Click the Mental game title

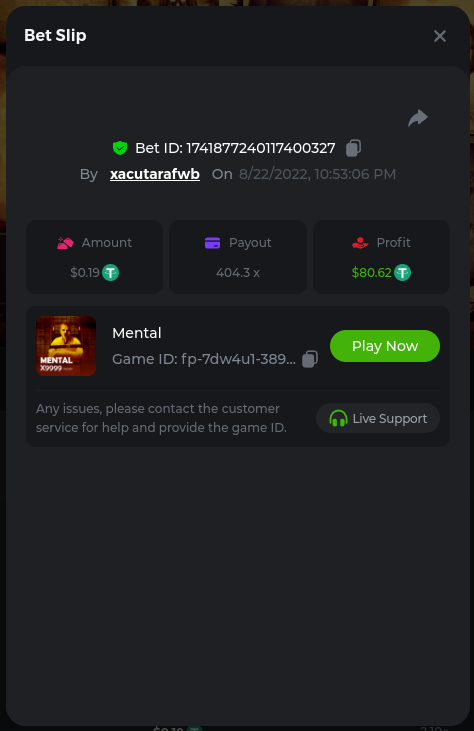137,333
